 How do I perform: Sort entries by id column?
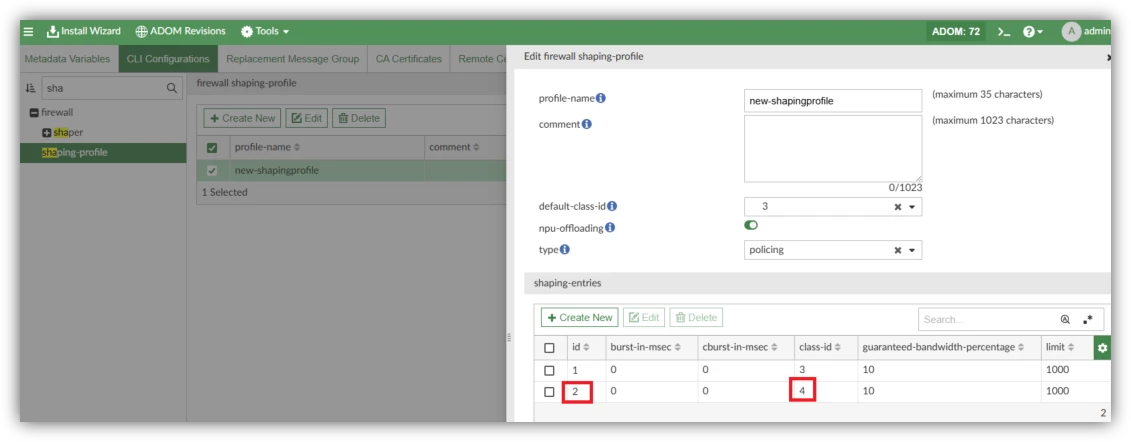tap(581, 348)
